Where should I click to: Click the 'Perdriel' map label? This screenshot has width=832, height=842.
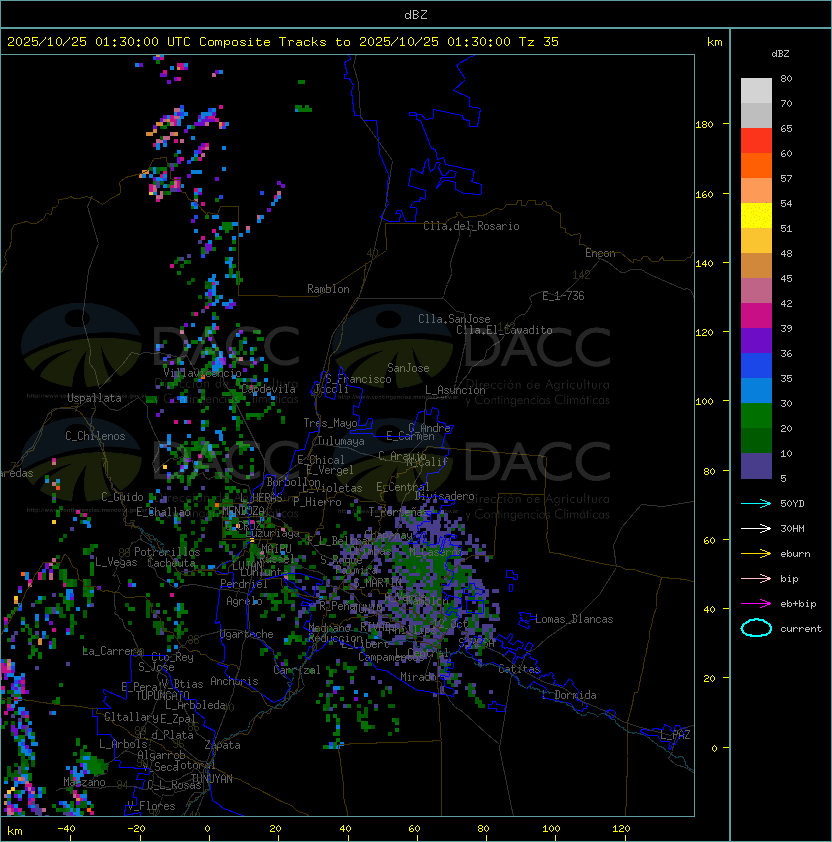[x=244, y=584]
